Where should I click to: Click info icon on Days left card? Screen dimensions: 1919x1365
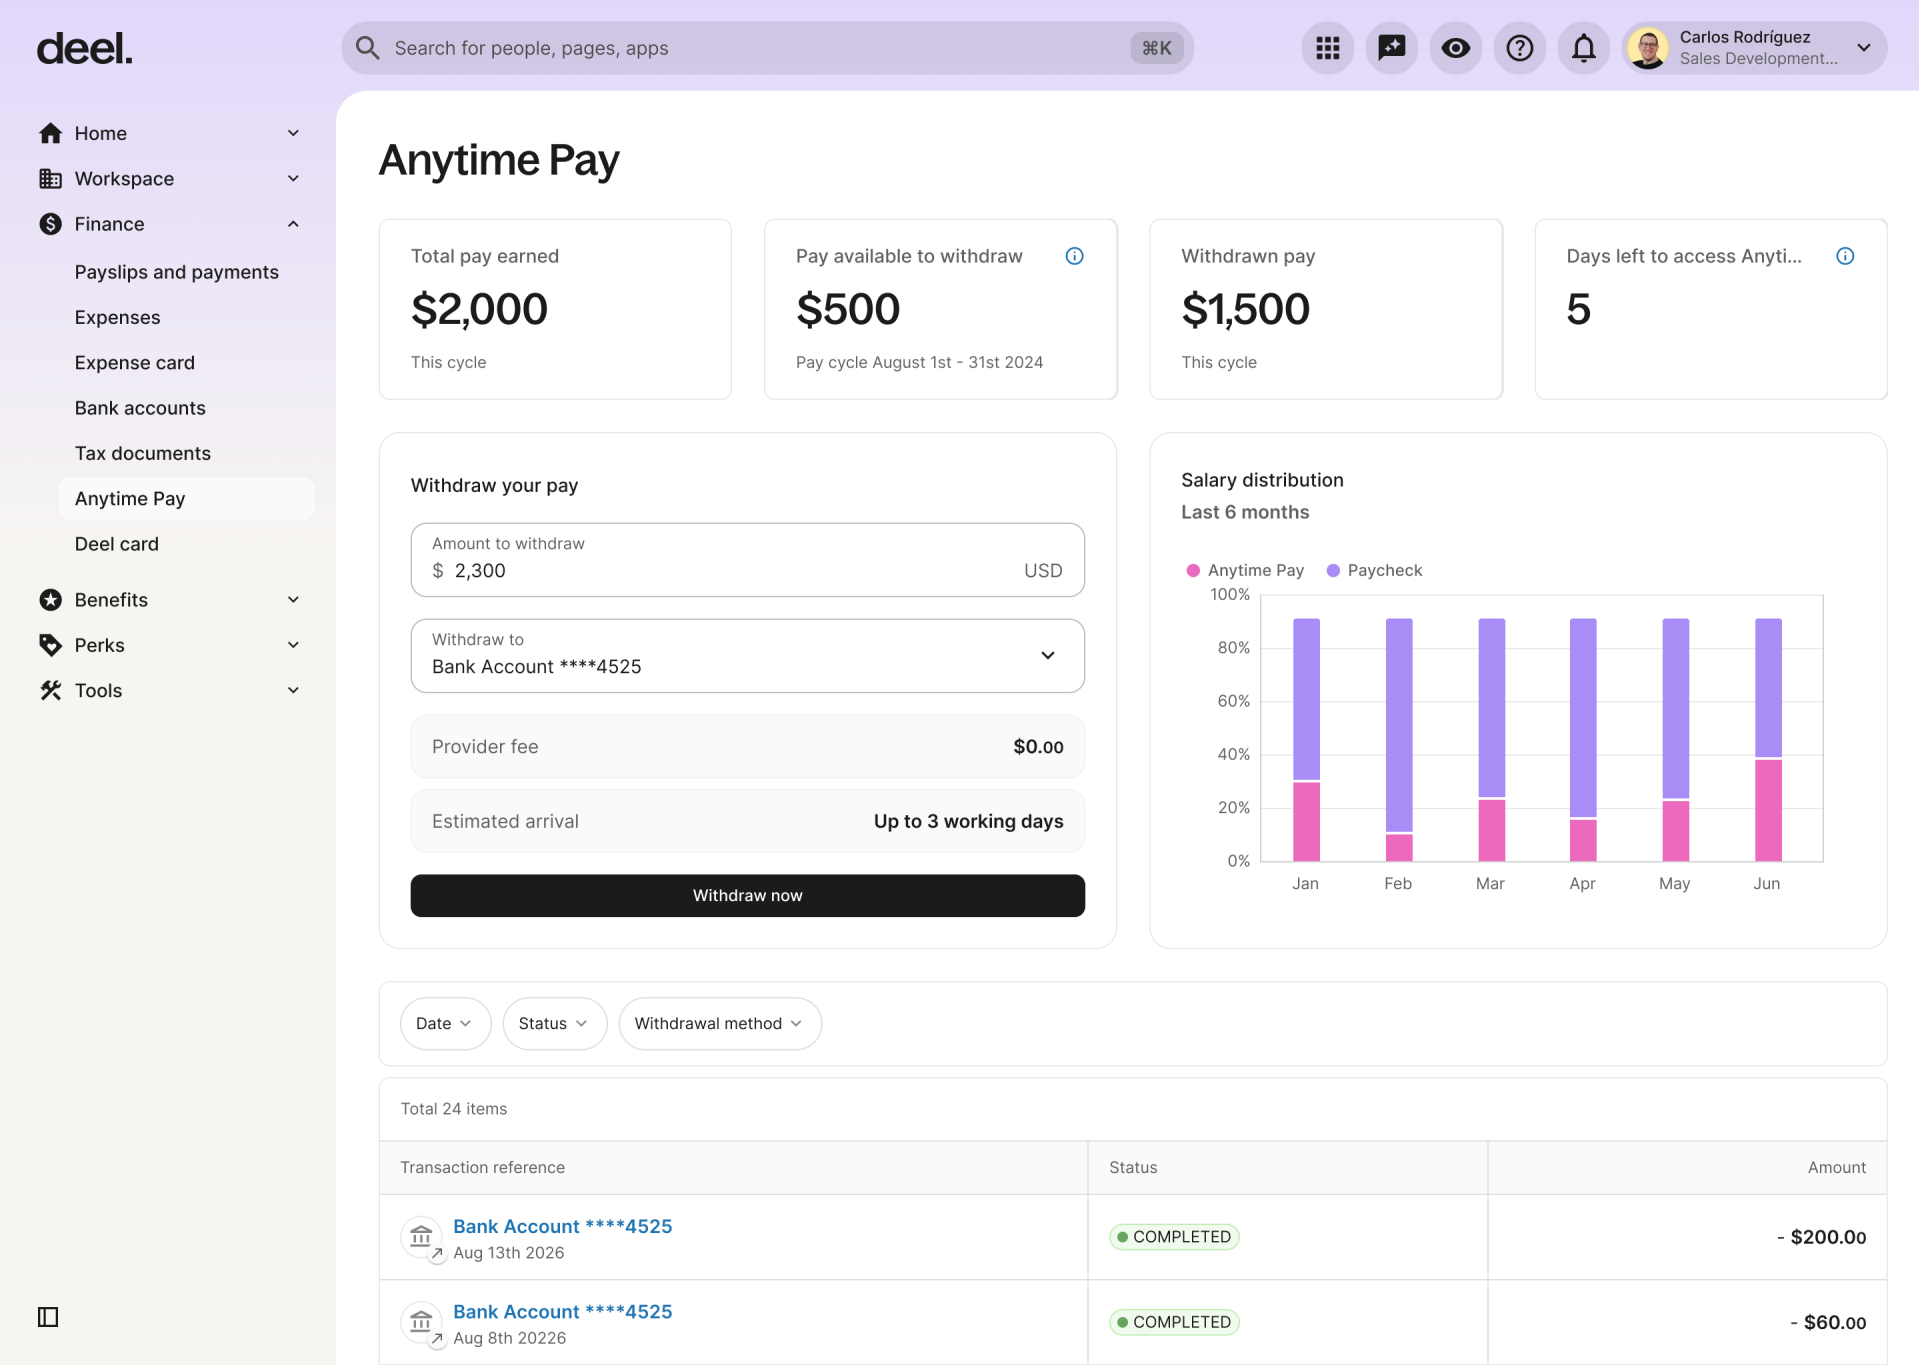1845,256
